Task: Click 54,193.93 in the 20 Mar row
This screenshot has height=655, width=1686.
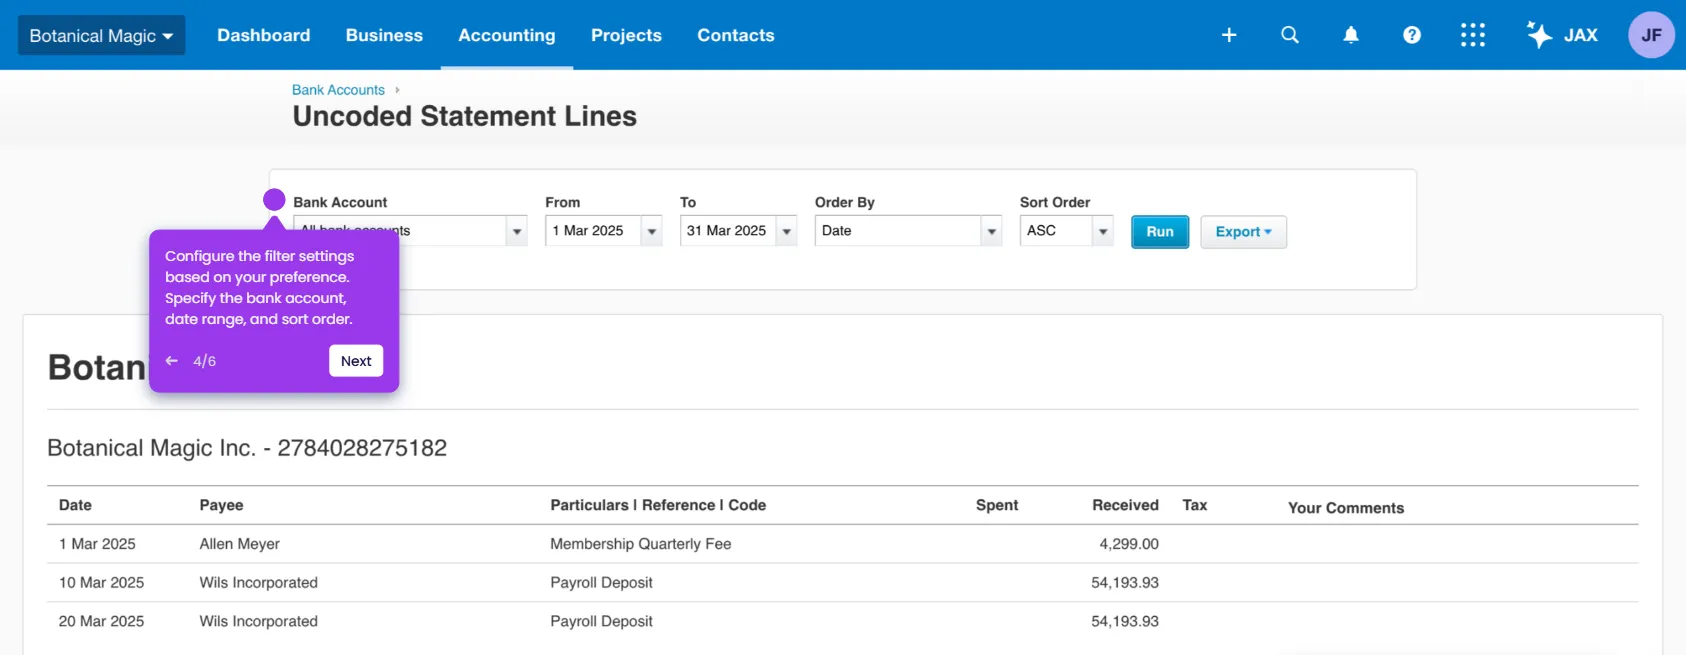Action: [x=1125, y=621]
